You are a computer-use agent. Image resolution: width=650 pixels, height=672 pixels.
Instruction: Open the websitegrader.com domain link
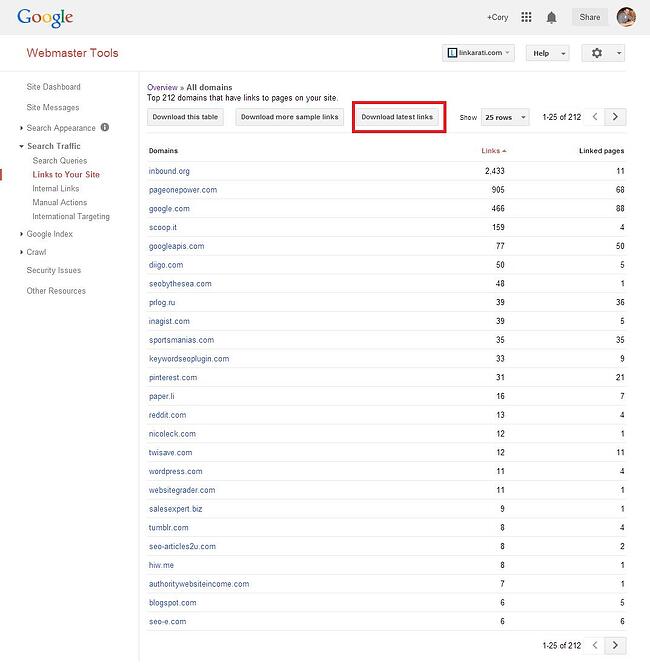click(182, 490)
